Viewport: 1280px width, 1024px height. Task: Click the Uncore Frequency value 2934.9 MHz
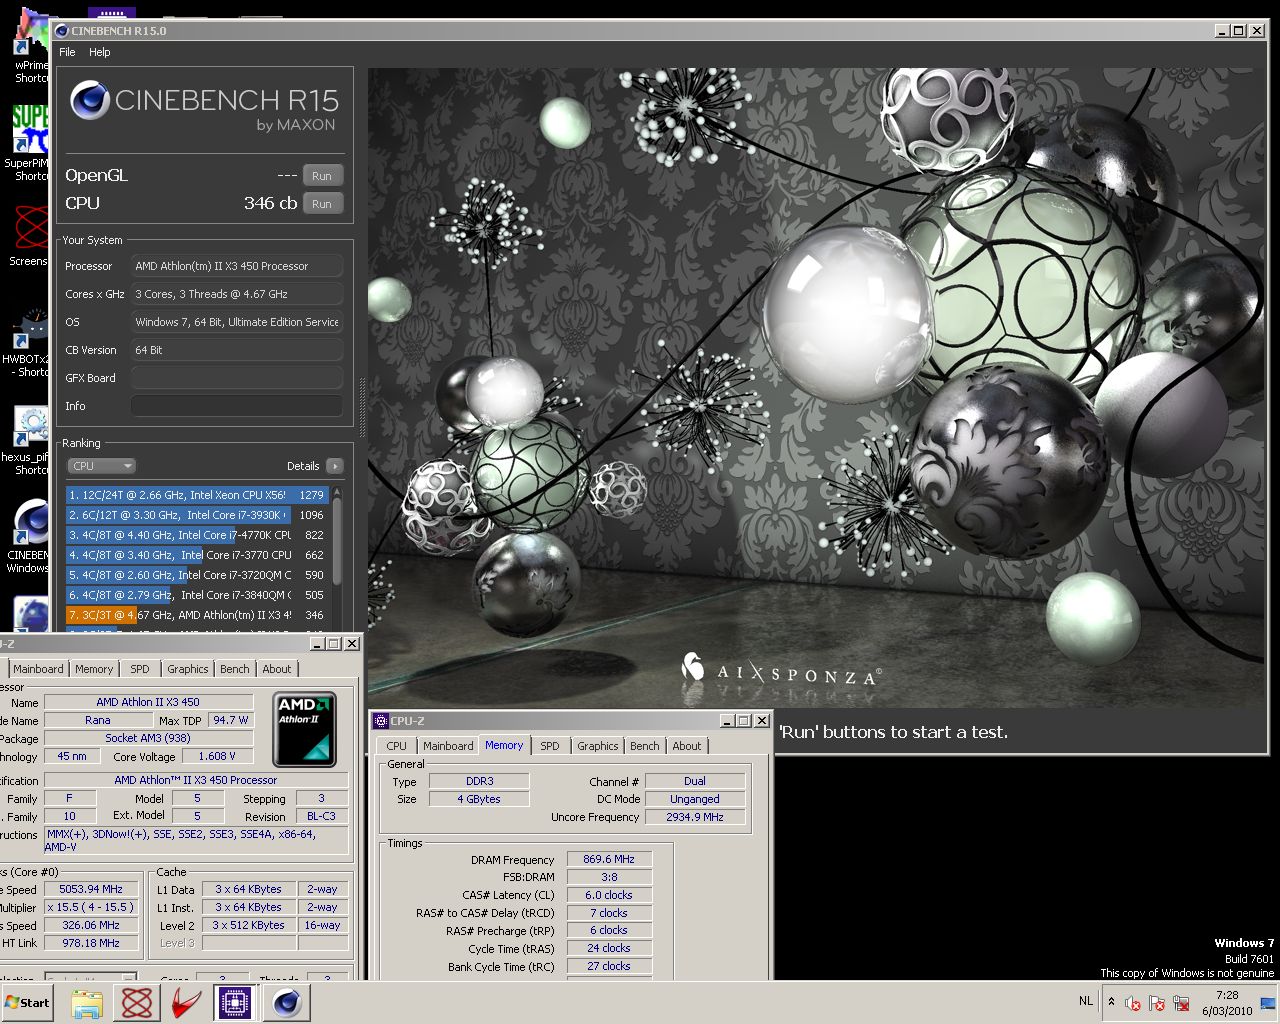point(695,817)
